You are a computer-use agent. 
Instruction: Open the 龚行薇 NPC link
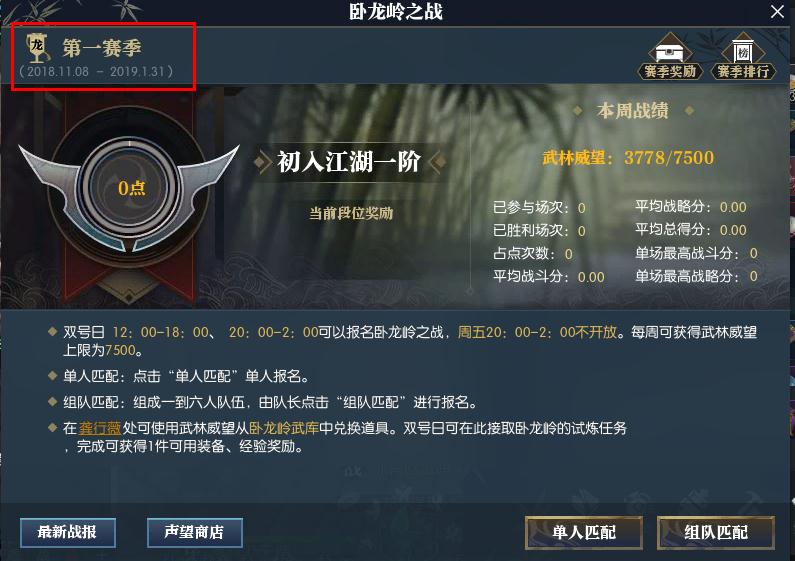100,428
